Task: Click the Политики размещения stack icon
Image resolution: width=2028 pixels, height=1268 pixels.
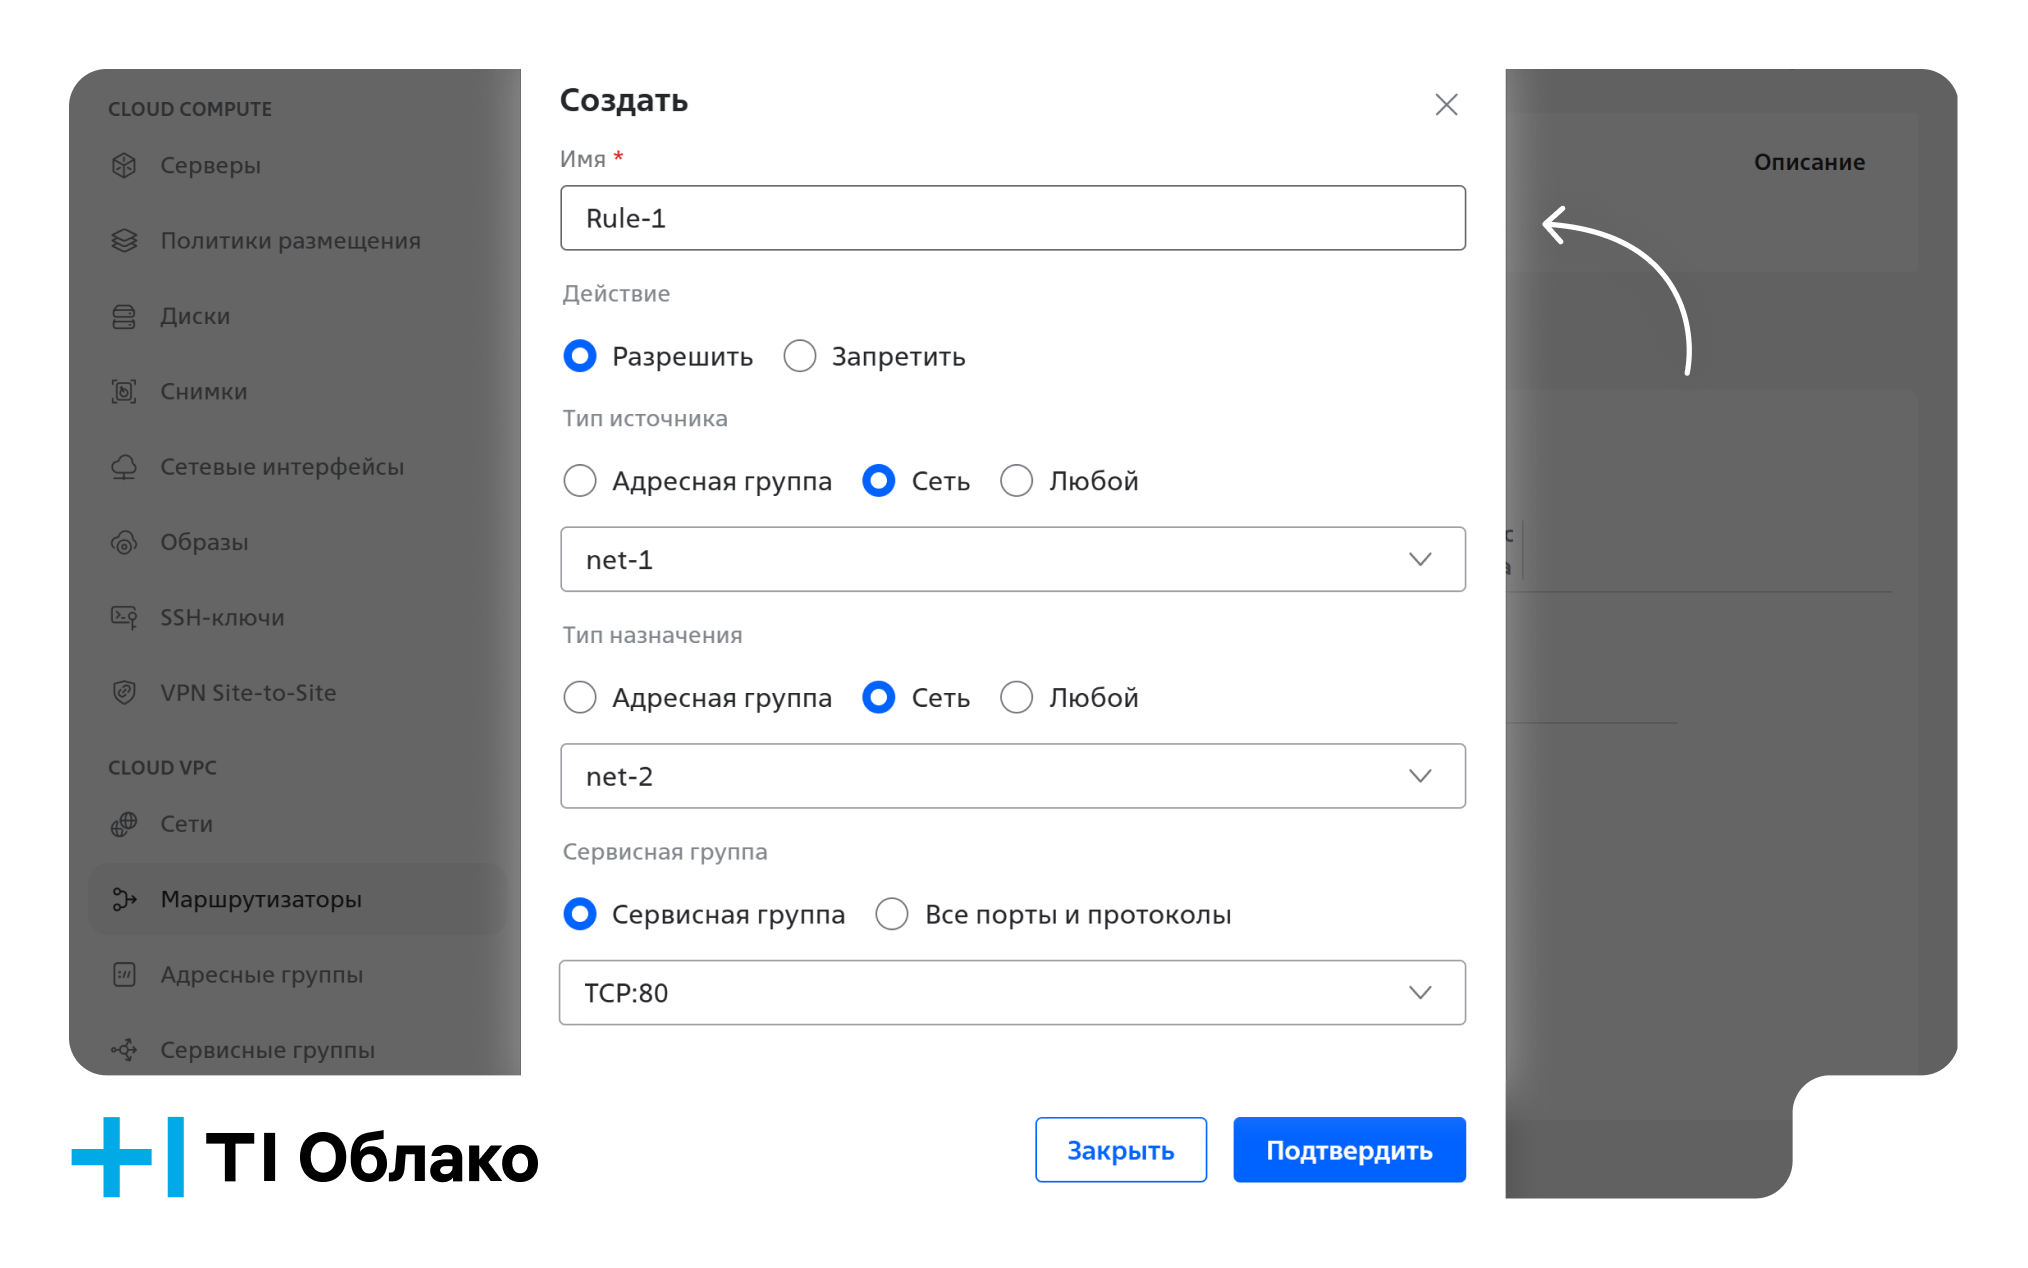Action: tap(124, 241)
